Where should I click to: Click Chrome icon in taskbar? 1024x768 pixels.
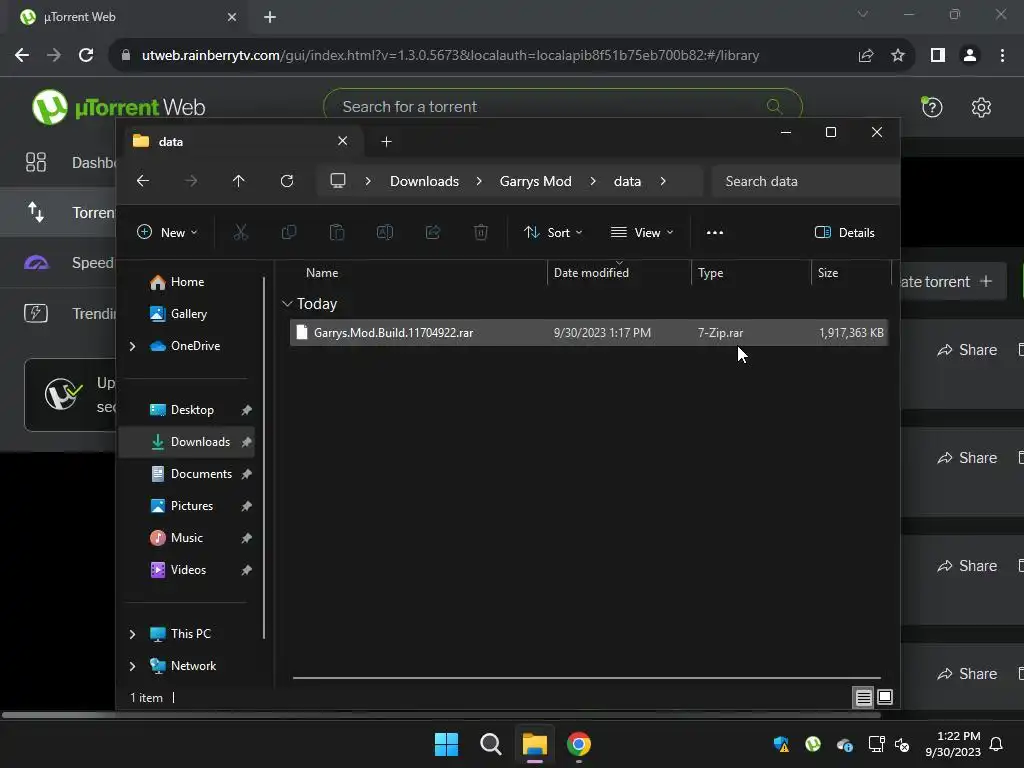coord(579,744)
